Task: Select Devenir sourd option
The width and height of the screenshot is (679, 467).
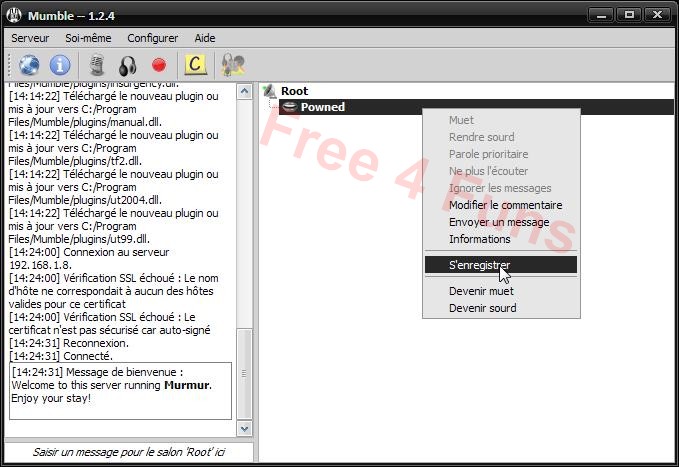Action: tap(482, 308)
